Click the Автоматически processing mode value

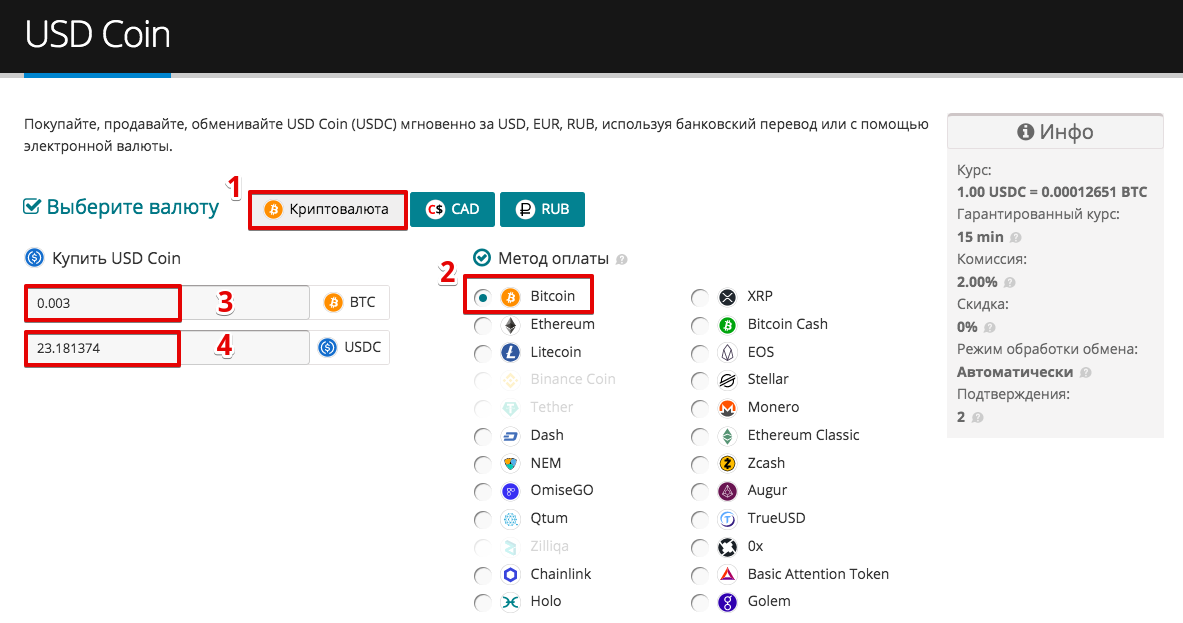click(1015, 372)
